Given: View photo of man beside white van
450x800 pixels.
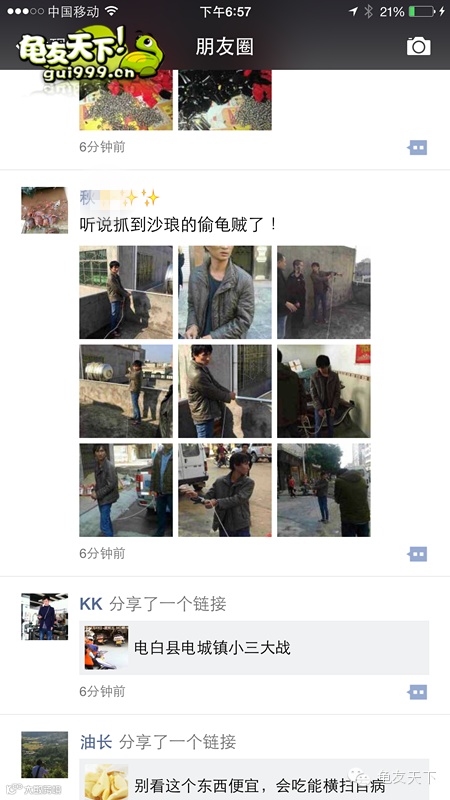Looking at the screenshot, I should click(x=225, y=490).
